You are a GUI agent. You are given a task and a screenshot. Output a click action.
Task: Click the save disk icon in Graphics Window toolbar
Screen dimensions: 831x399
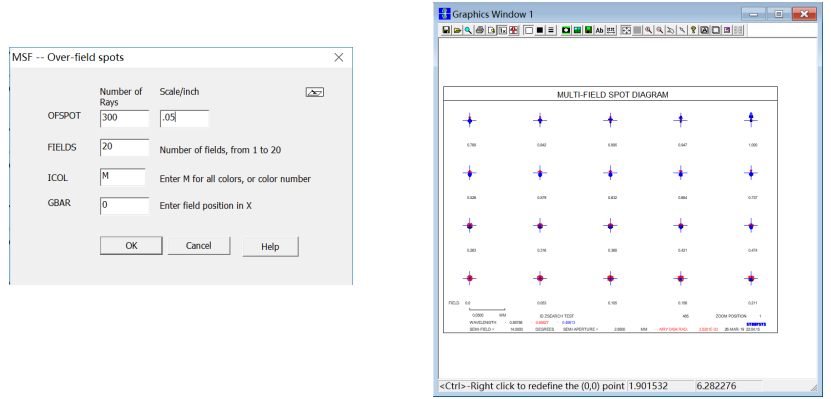(x=446, y=30)
